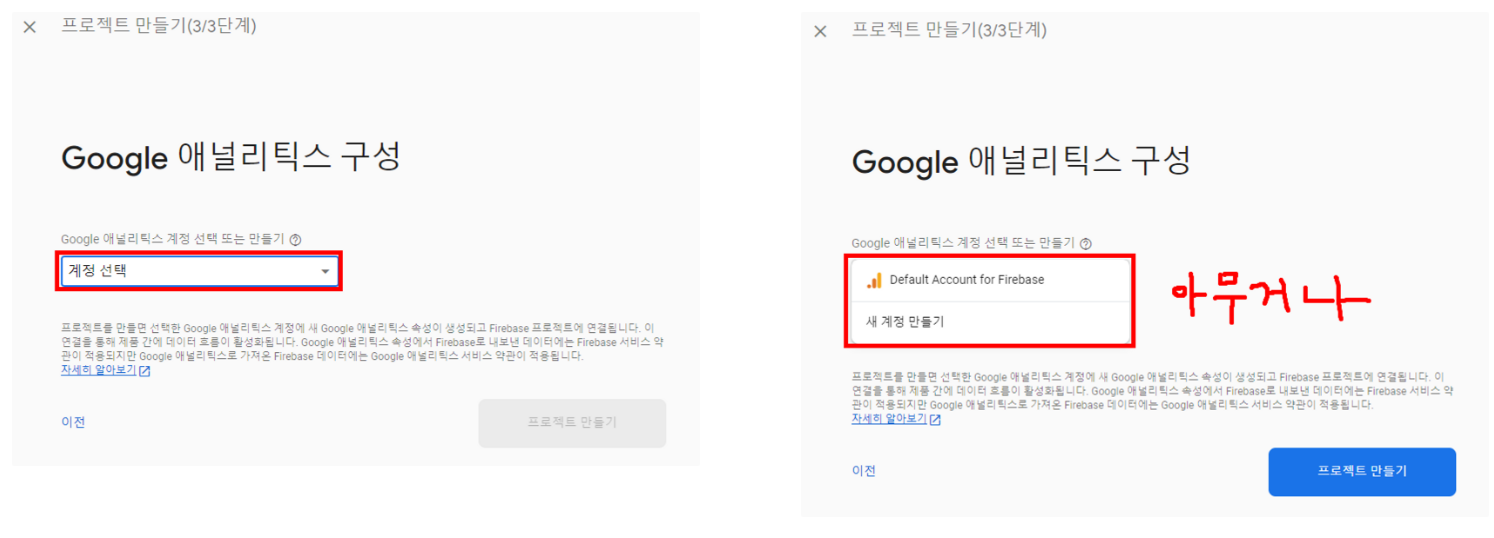Choose 새 계정 만들기 option
Viewport: 1494px width, 538px height.
(x=990, y=322)
